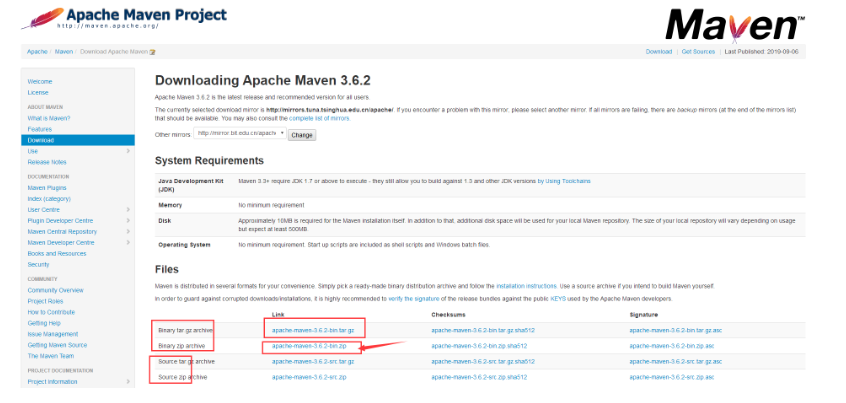Click the Apache breadcrumb link
The image size is (846, 403).
coord(37,52)
